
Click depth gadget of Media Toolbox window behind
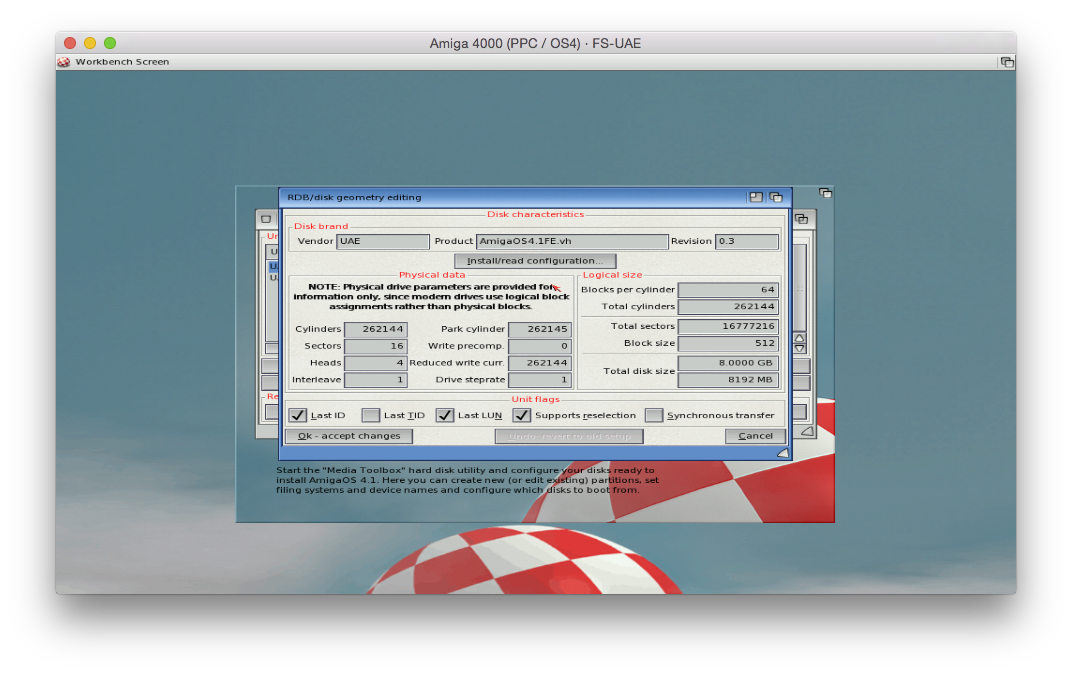pos(801,219)
